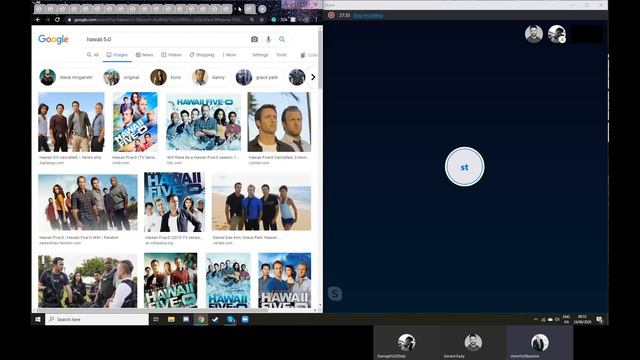Click the Skype icon in the taskbar
Screen dimensions: 640x360
(x=230, y=319)
